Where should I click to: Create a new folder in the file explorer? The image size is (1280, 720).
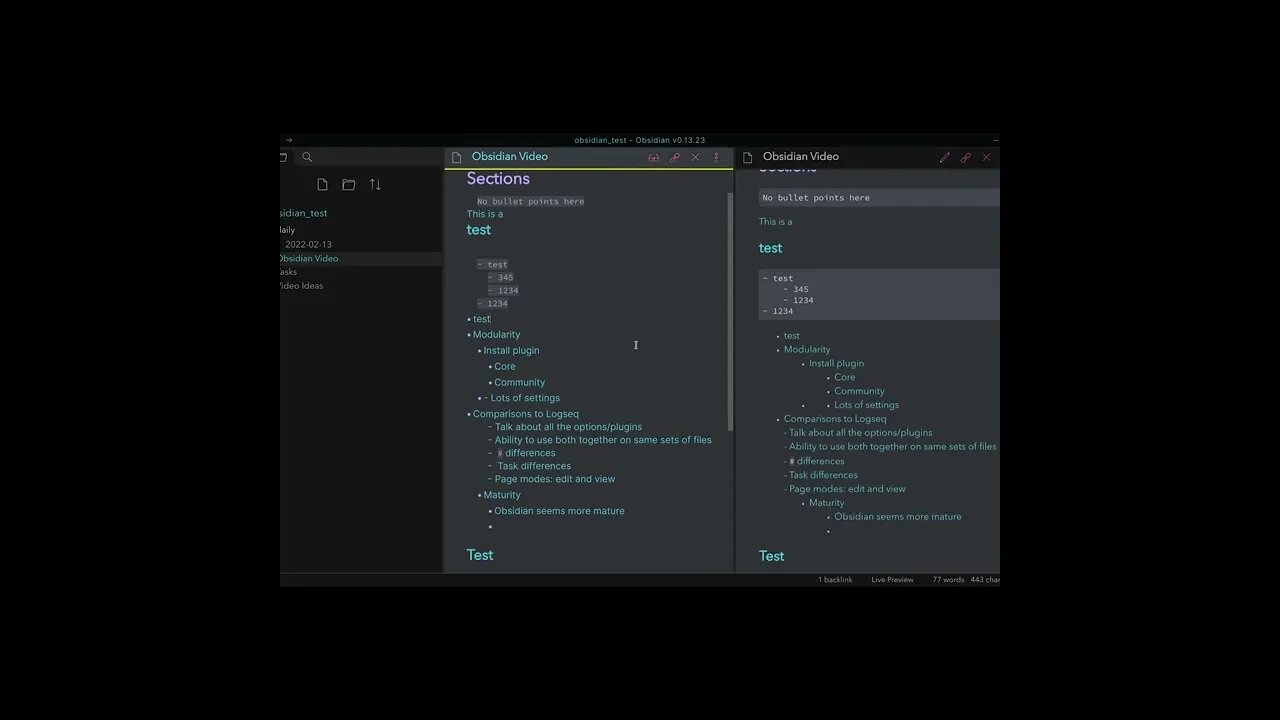(x=348, y=184)
